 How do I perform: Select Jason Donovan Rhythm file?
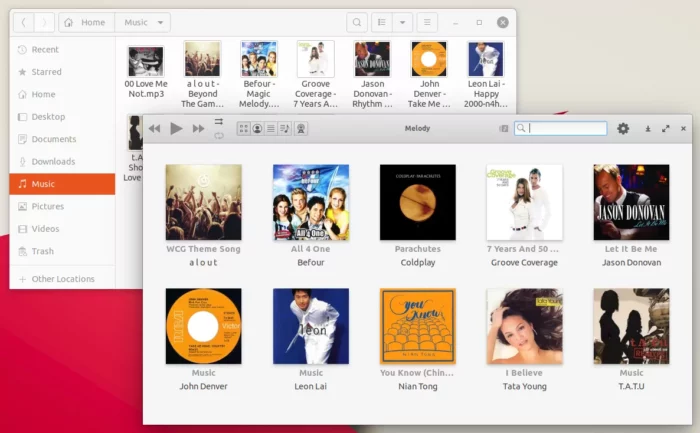point(372,75)
